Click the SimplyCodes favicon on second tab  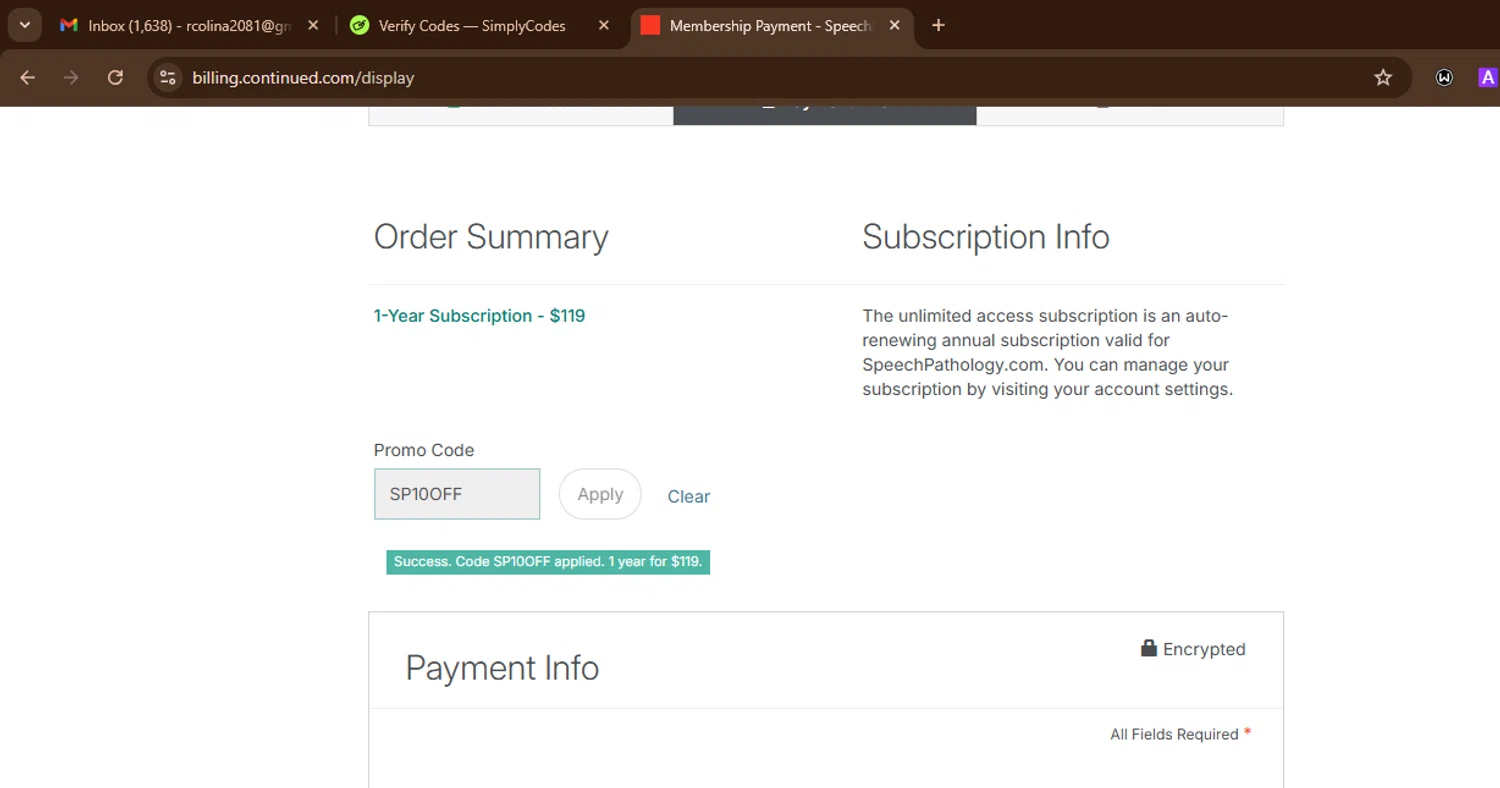[x=359, y=26]
